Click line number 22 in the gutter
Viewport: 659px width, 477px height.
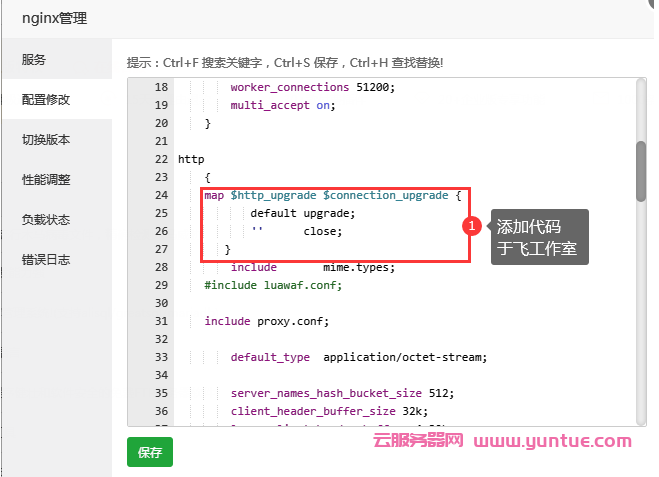[161, 159]
